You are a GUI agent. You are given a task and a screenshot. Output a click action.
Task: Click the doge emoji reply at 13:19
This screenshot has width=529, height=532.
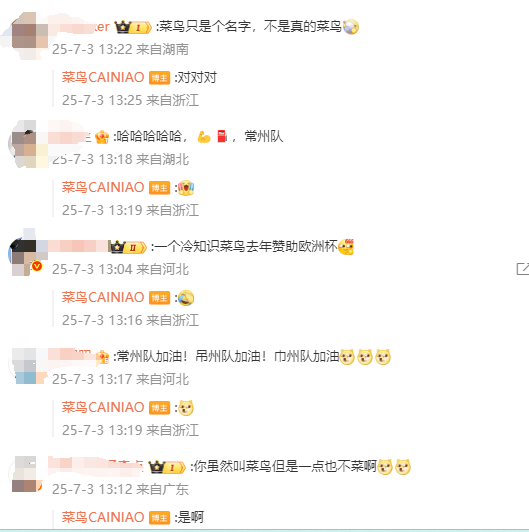[x=186, y=408]
